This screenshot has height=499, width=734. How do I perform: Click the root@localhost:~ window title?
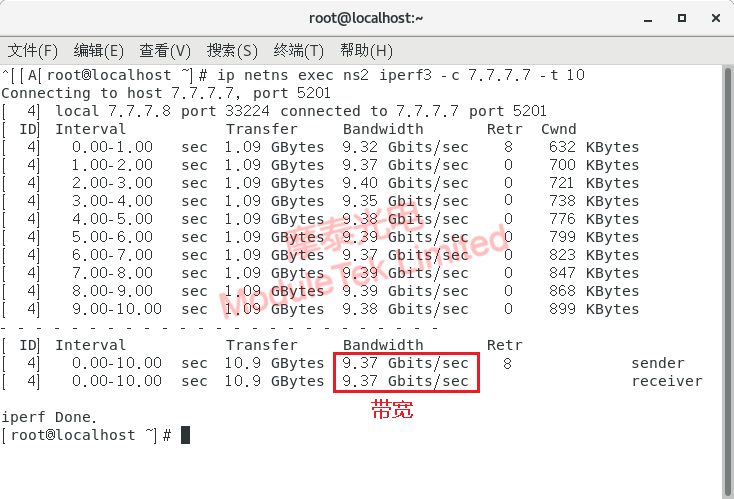pos(366,18)
